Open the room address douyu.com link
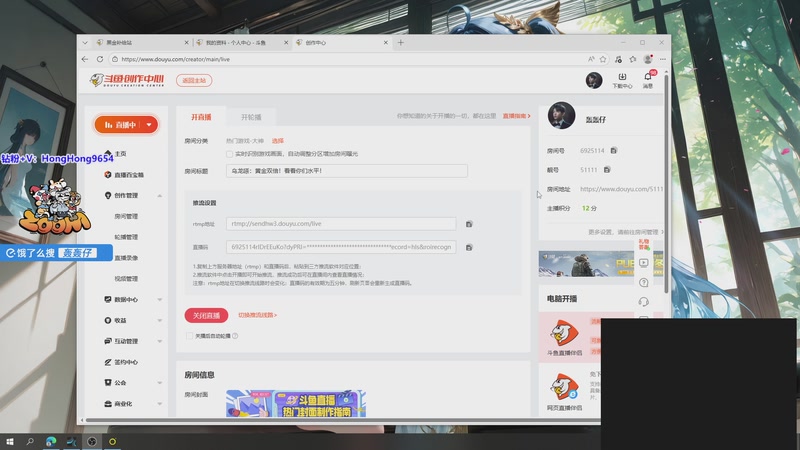The image size is (800, 450). point(621,189)
